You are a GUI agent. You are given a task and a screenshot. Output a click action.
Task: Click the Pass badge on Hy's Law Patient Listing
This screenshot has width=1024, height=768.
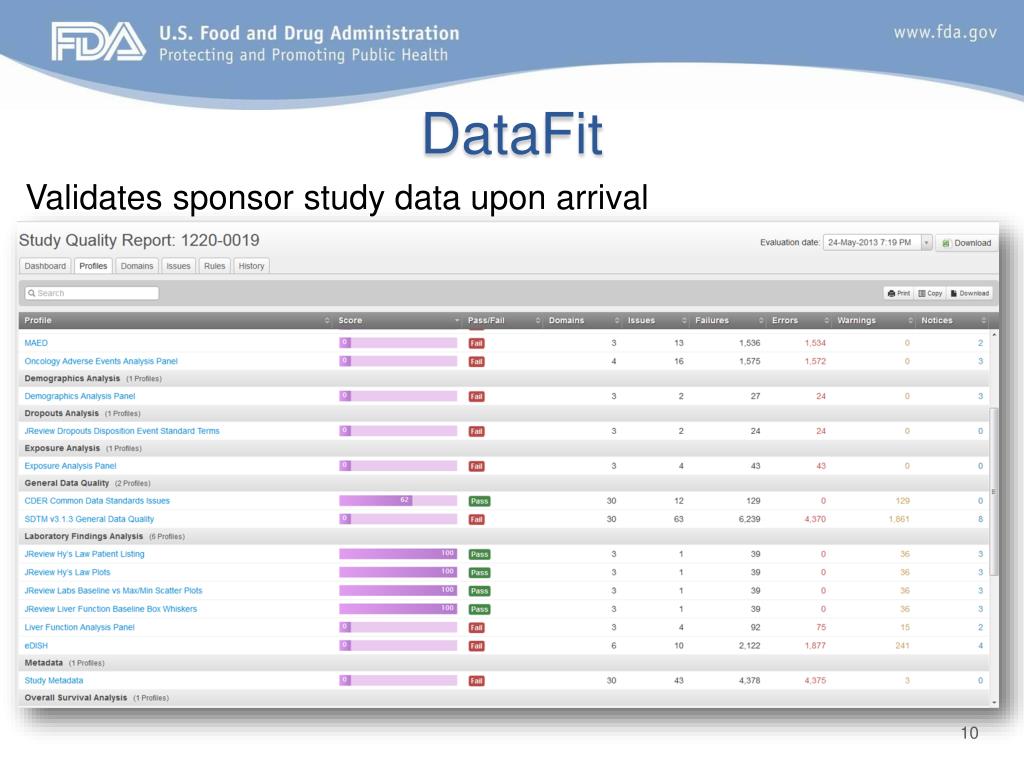pos(479,554)
